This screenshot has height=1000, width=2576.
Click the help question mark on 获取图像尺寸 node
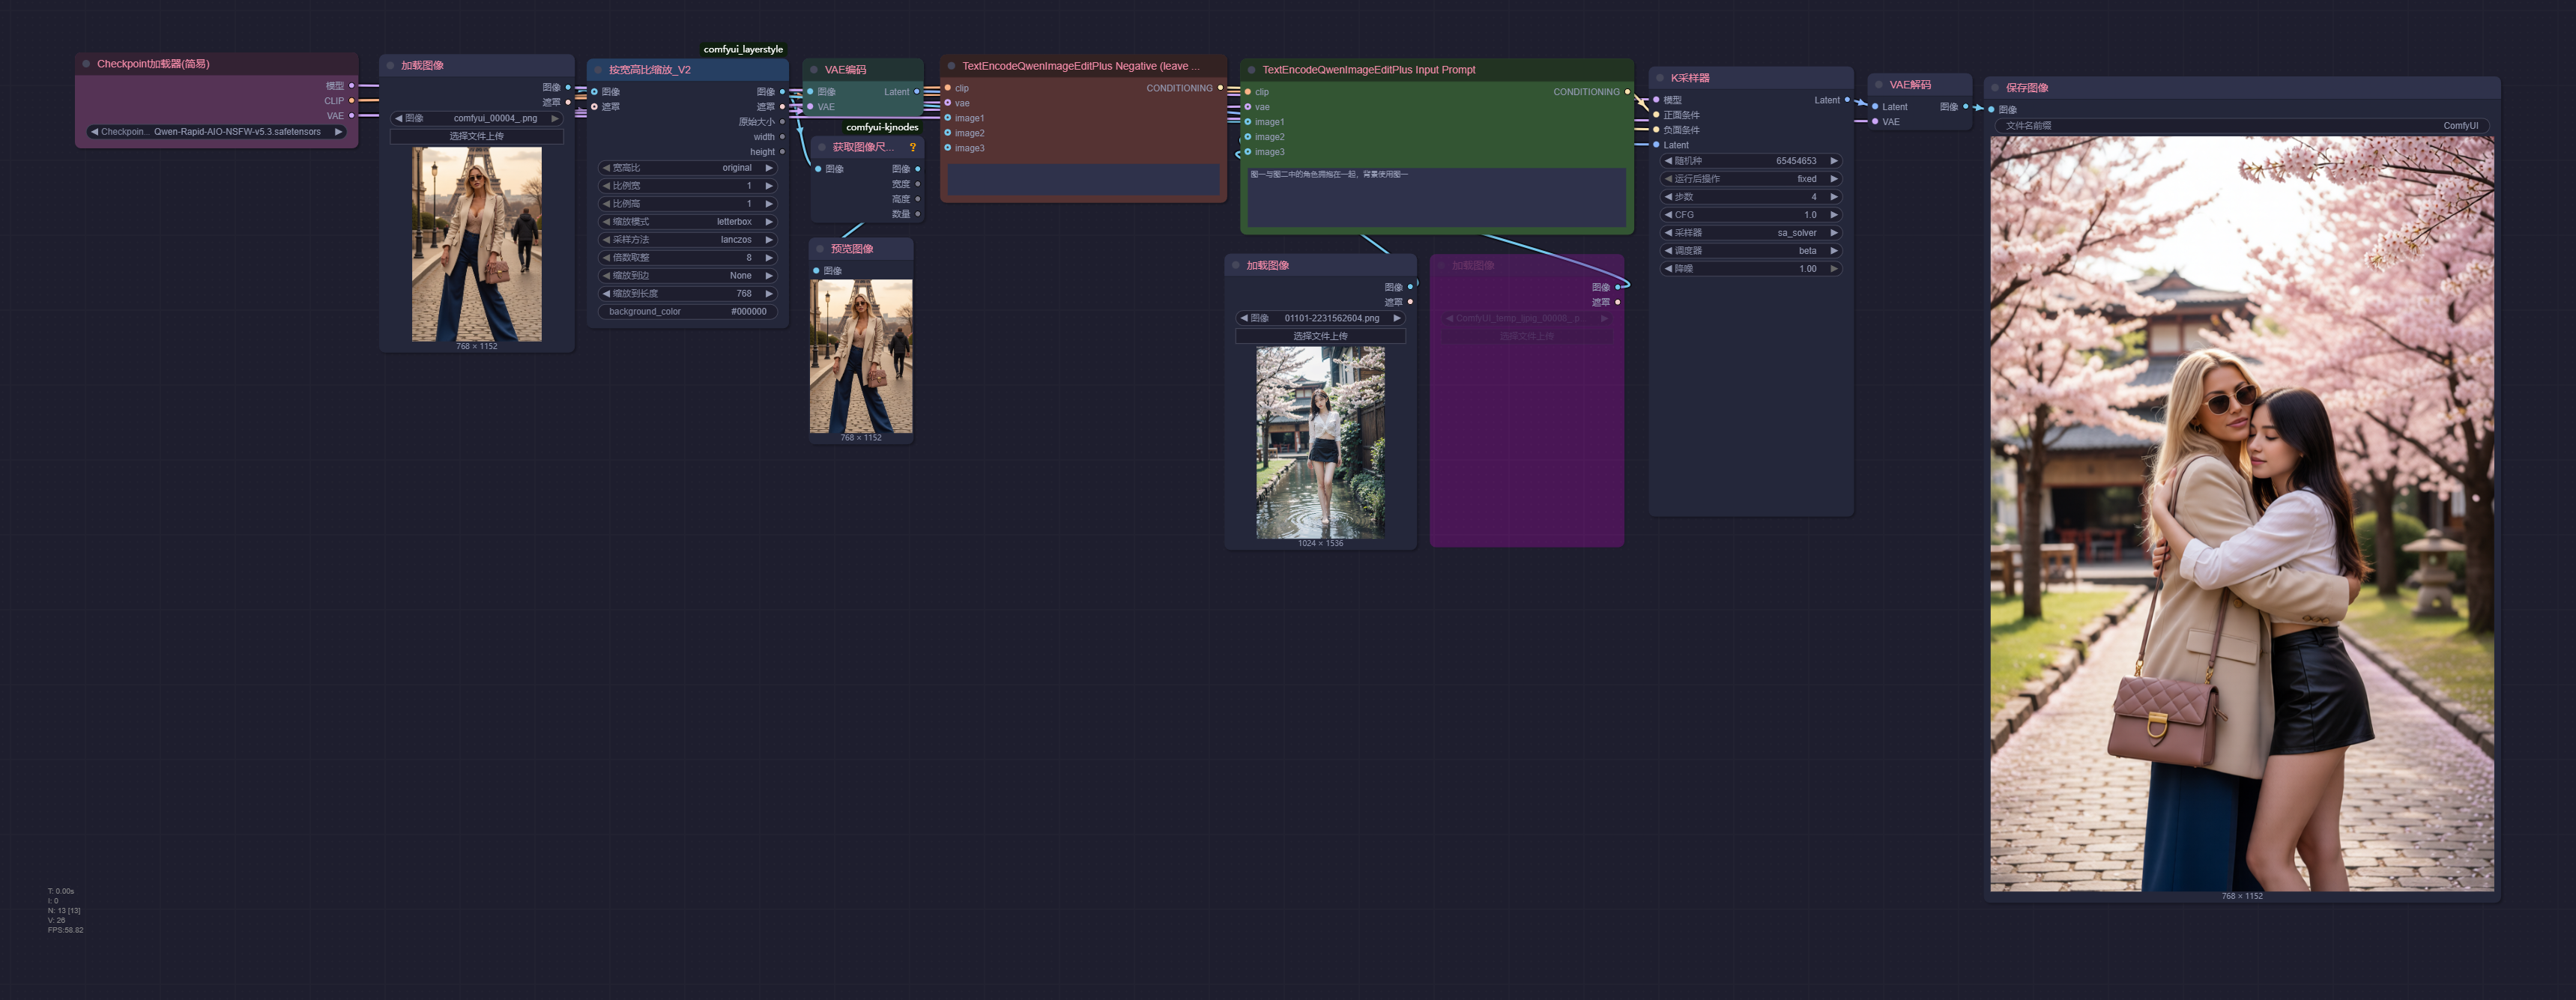point(912,147)
